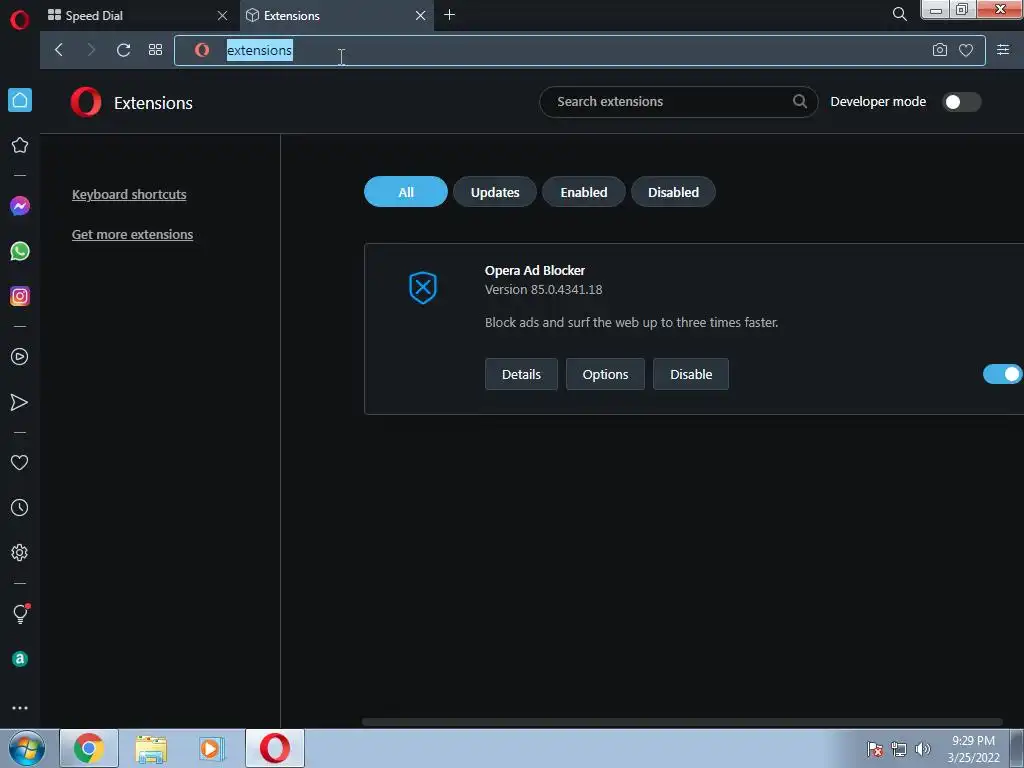Open the green 'a' sidebar icon
This screenshot has height=768, width=1024.
point(20,659)
